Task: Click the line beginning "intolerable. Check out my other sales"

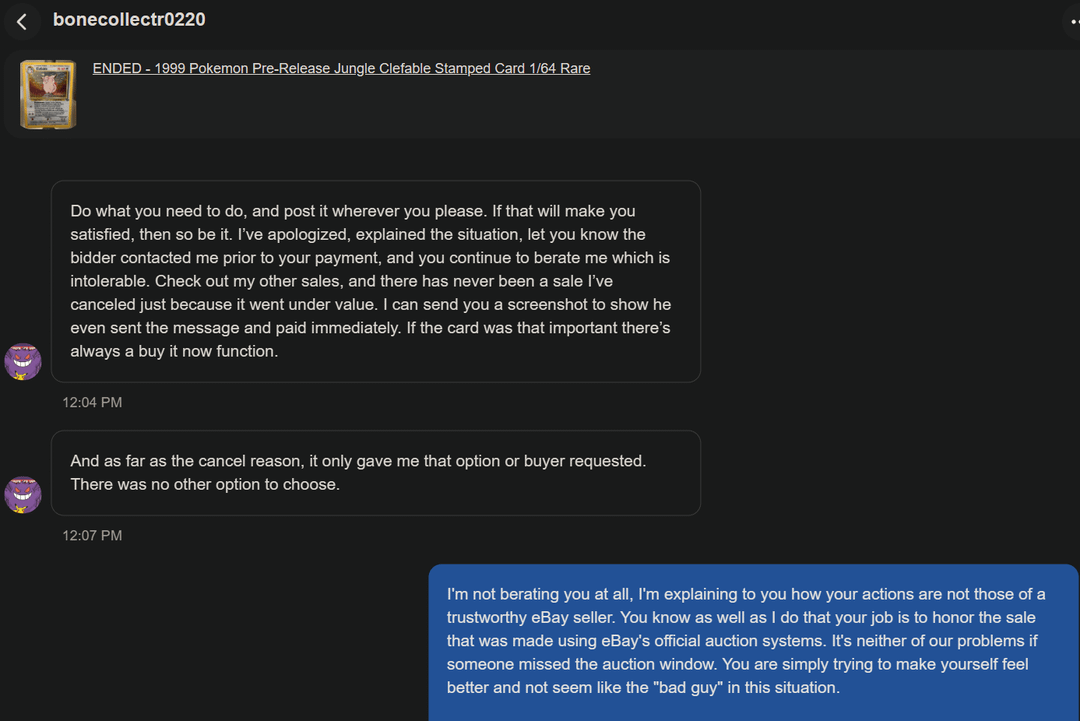Action: pos(341,281)
